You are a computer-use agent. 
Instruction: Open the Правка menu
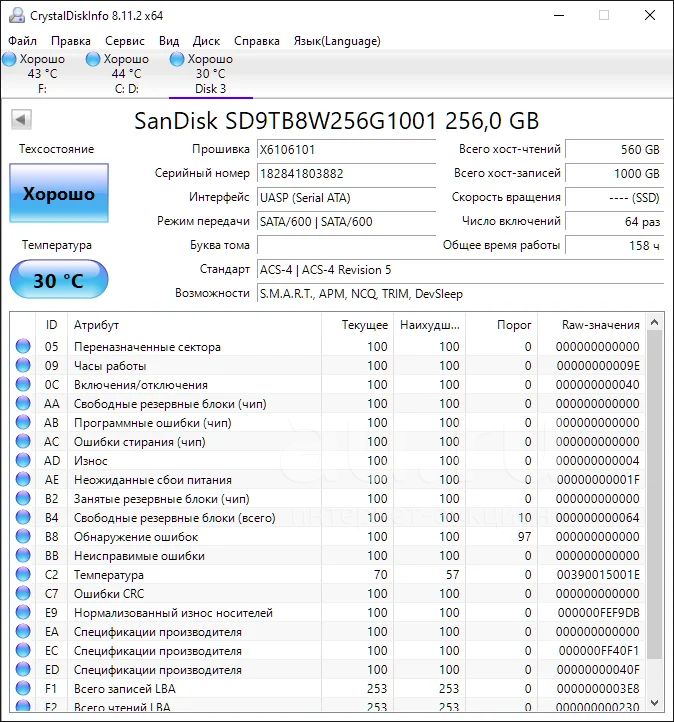click(x=70, y=41)
